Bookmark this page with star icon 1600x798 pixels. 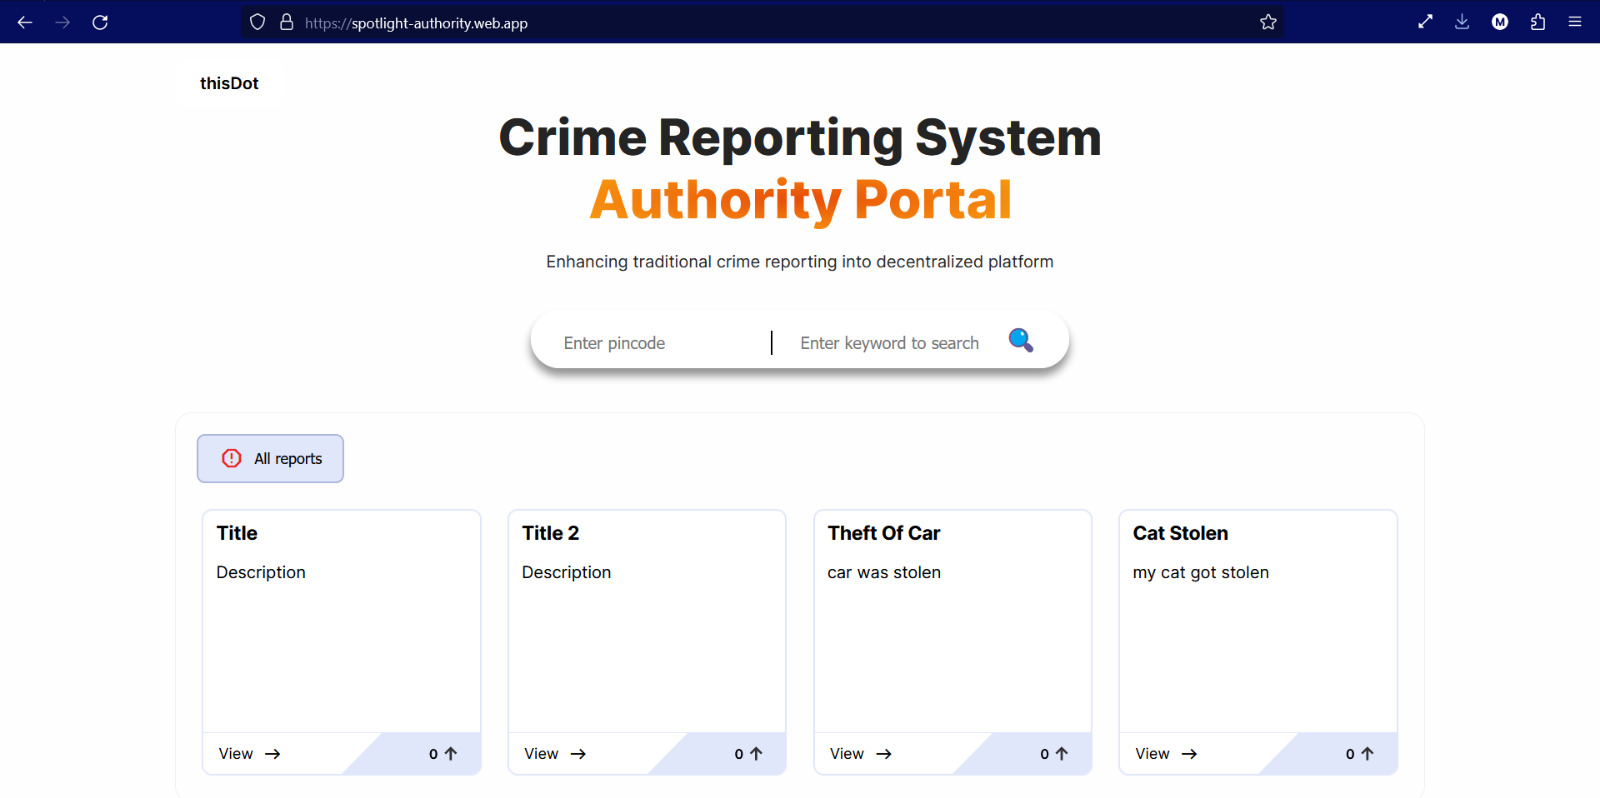click(1268, 22)
